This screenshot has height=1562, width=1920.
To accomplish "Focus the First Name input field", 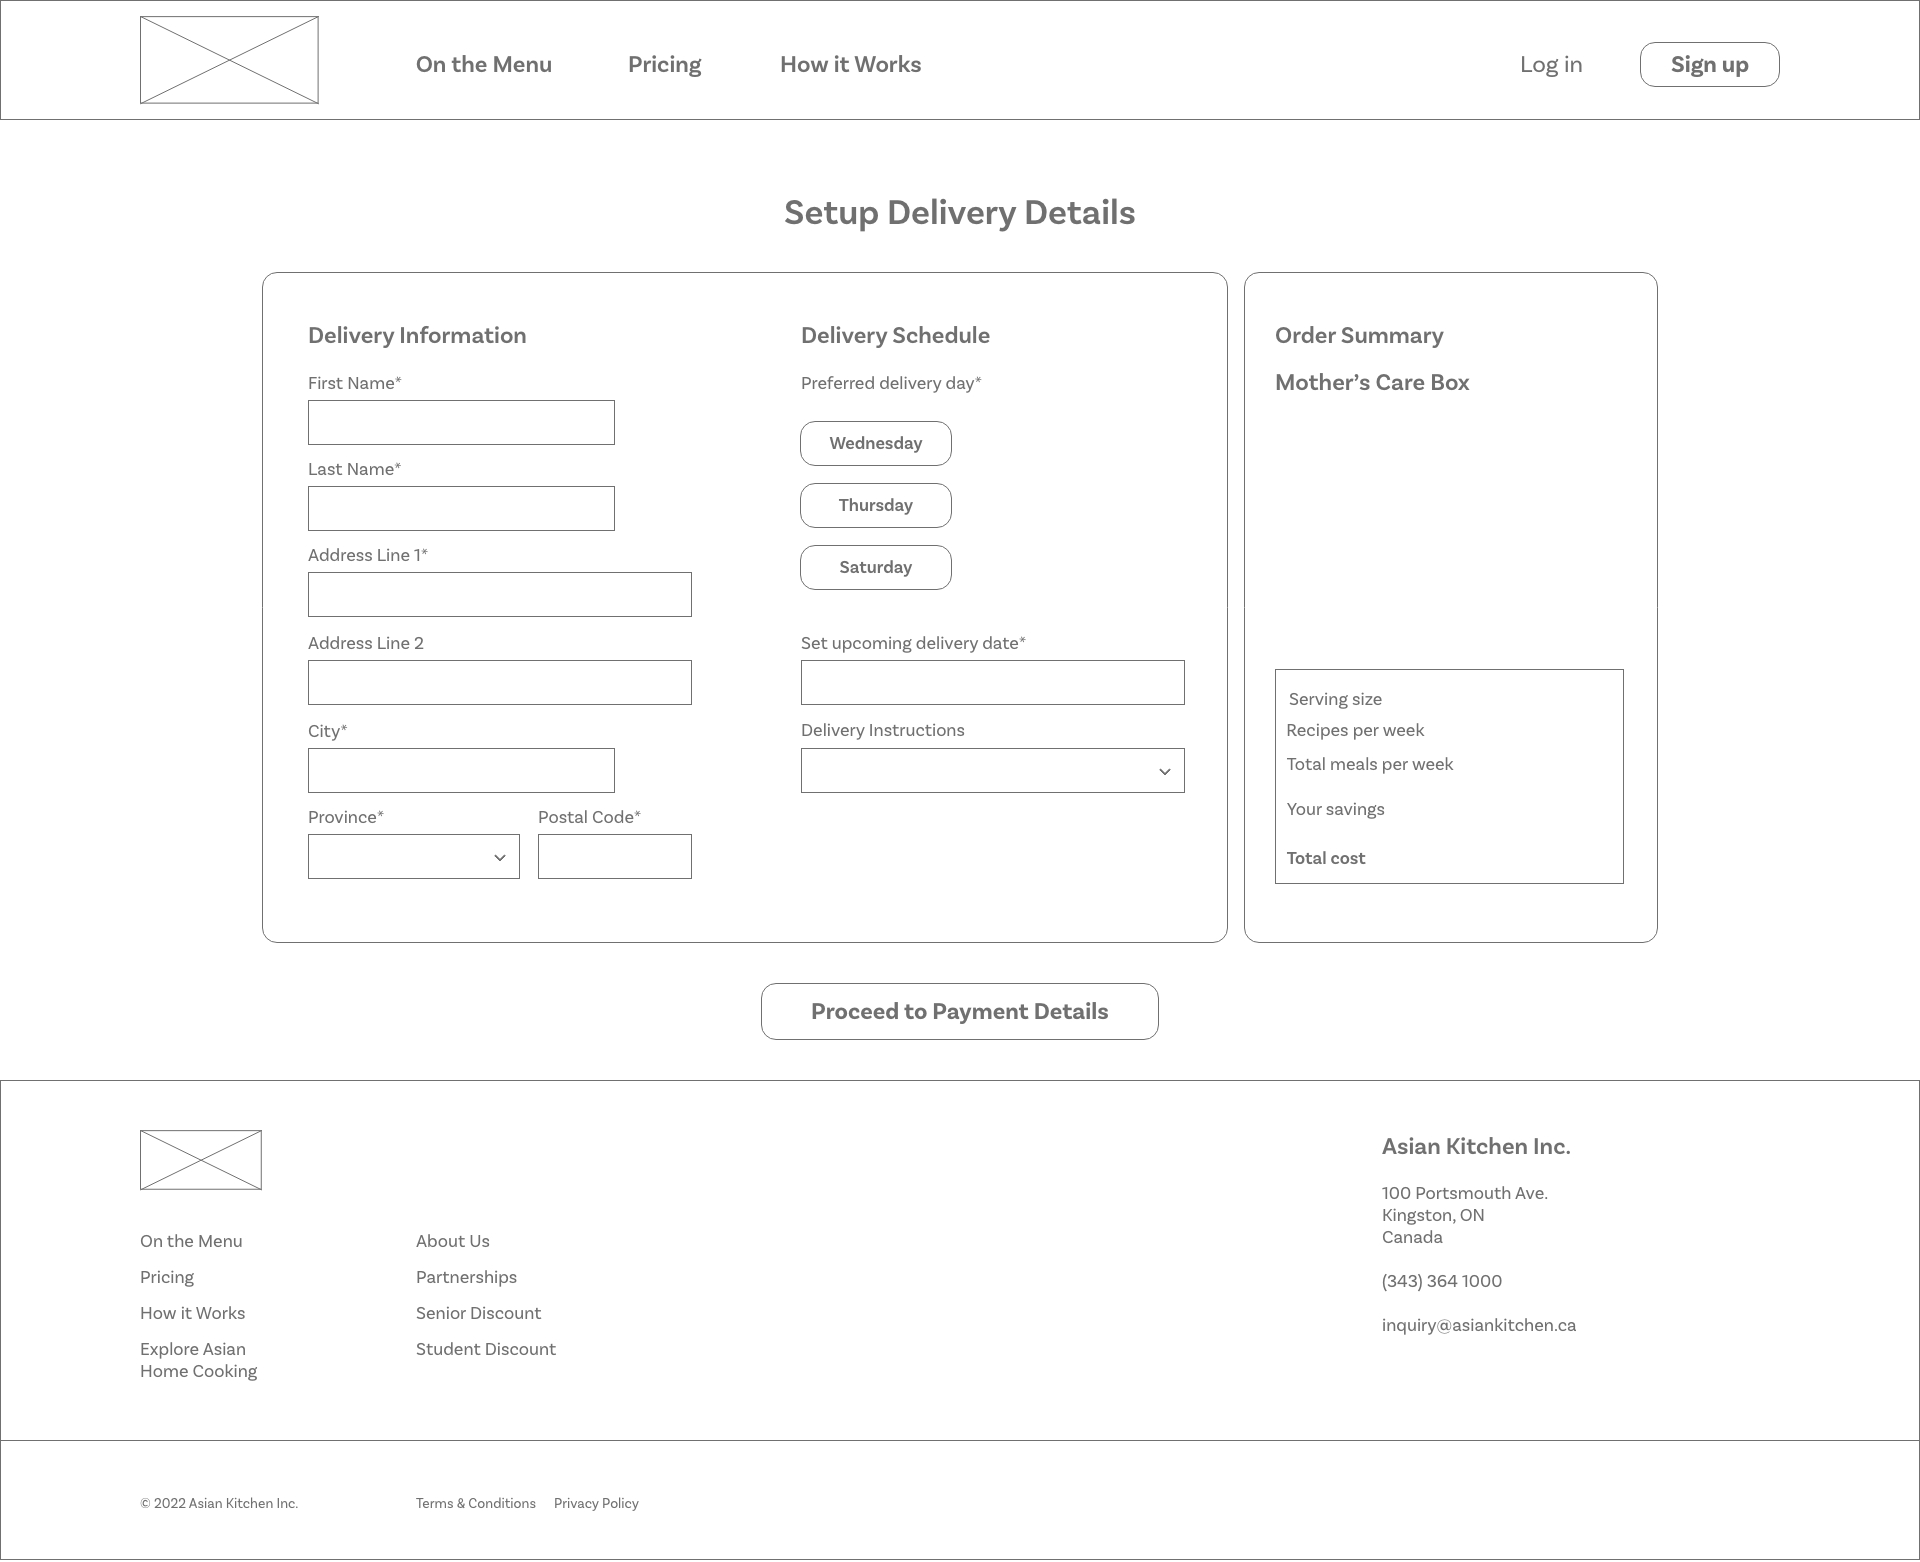I will click(x=461, y=423).
